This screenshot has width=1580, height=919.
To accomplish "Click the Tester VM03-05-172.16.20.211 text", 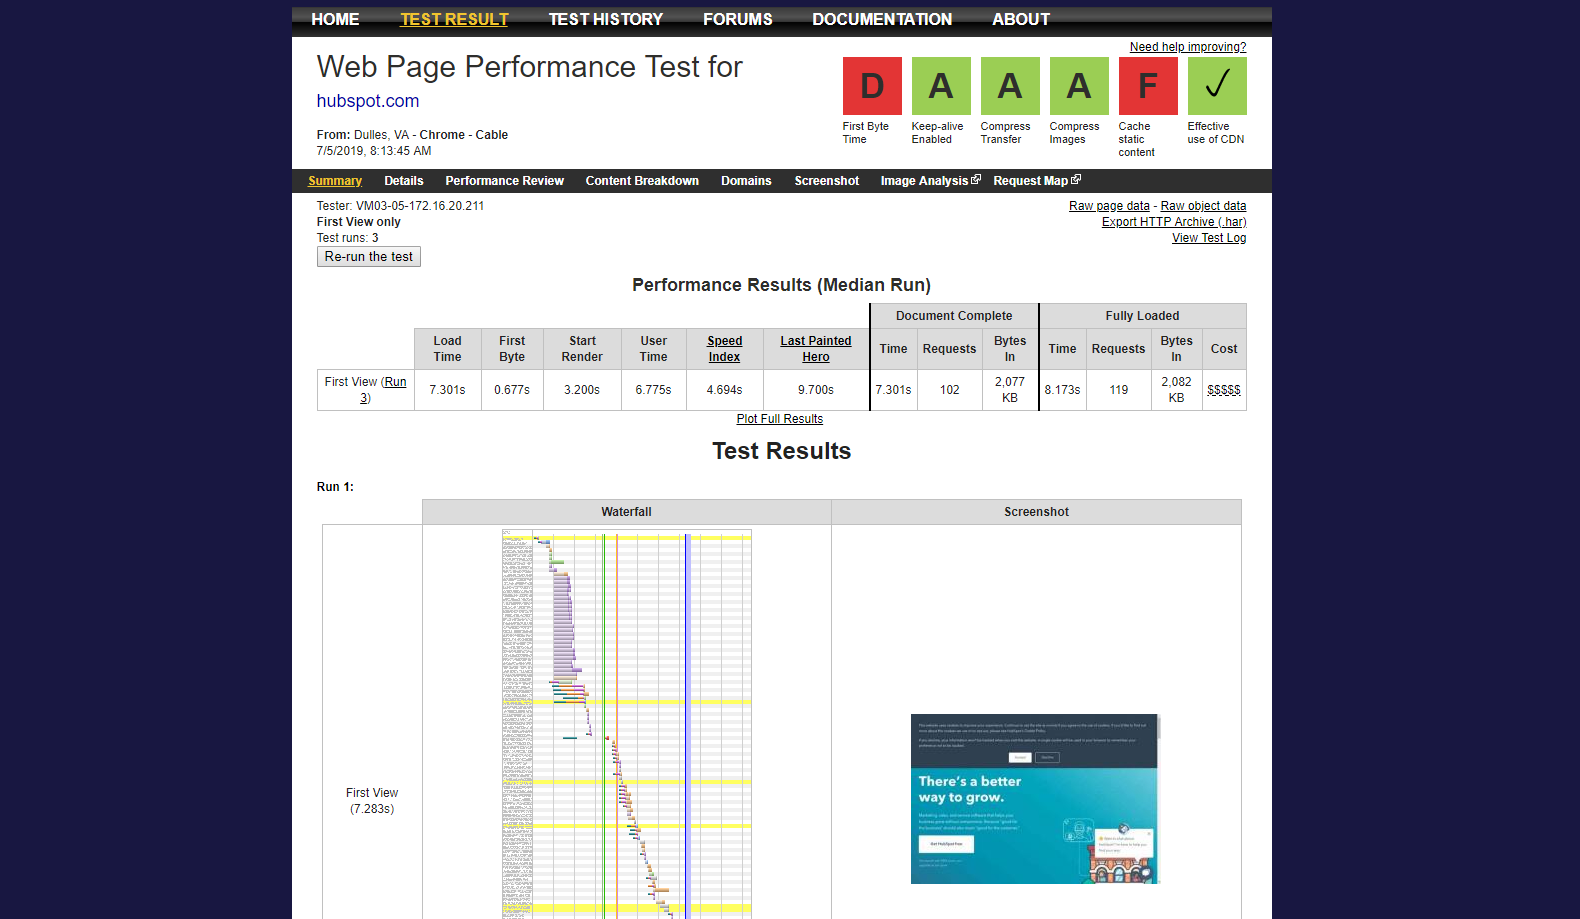I will click(x=400, y=206).
